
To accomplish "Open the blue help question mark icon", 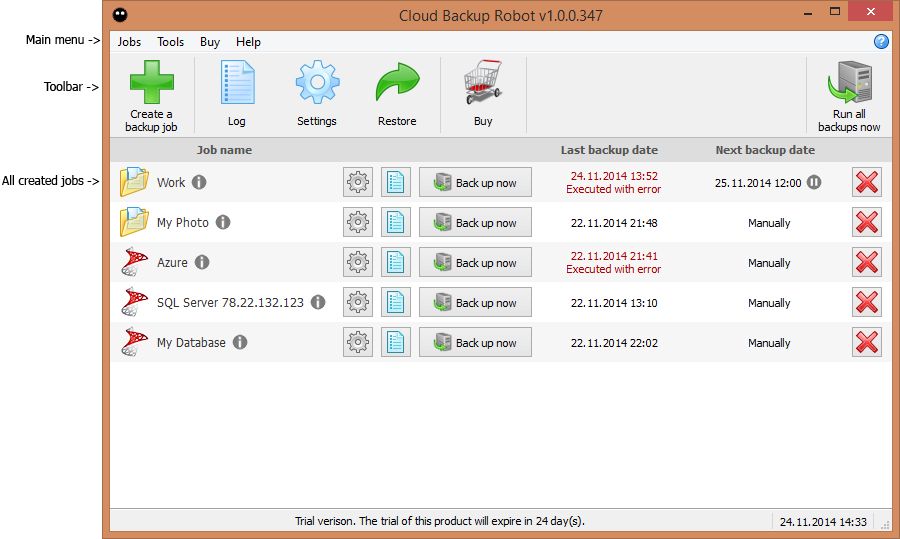I will (x=881, y=41).
